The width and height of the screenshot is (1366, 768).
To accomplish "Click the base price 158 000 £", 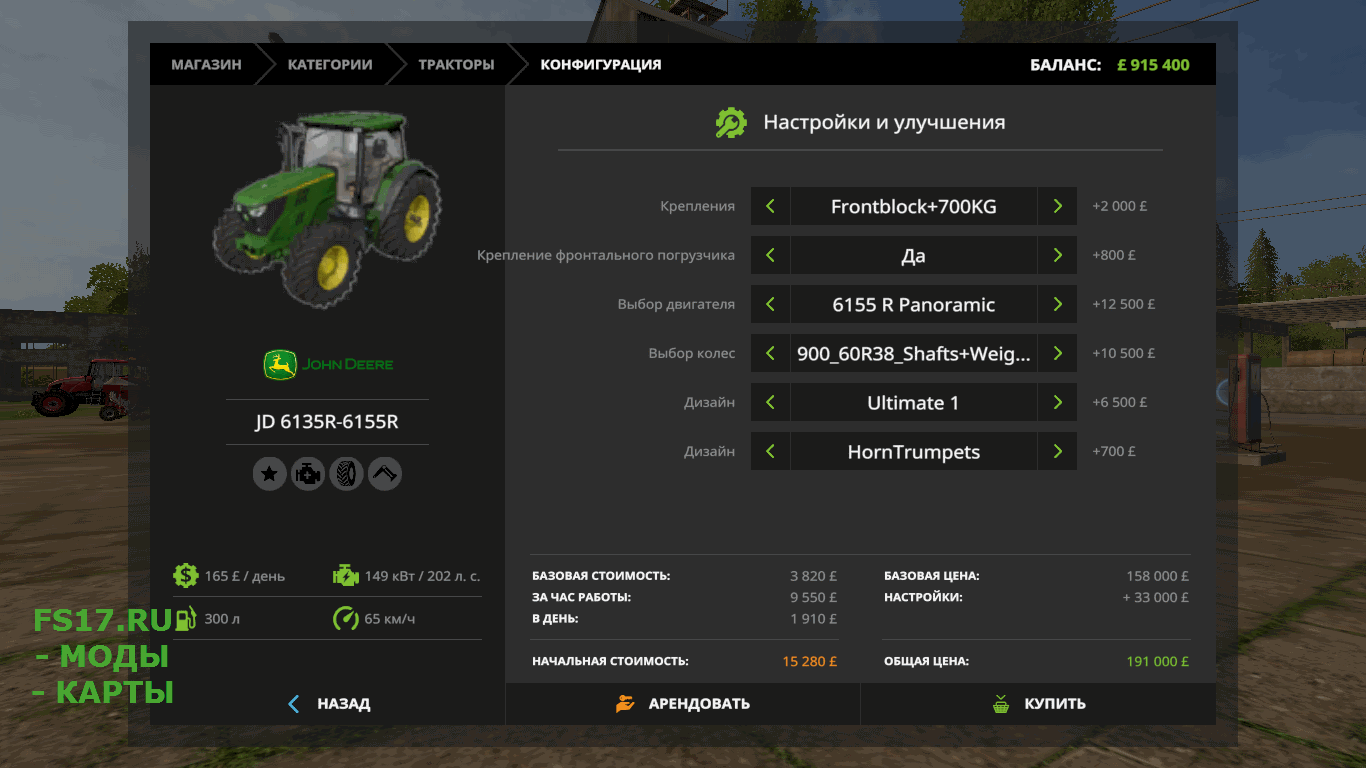I will pos(1157,576).
